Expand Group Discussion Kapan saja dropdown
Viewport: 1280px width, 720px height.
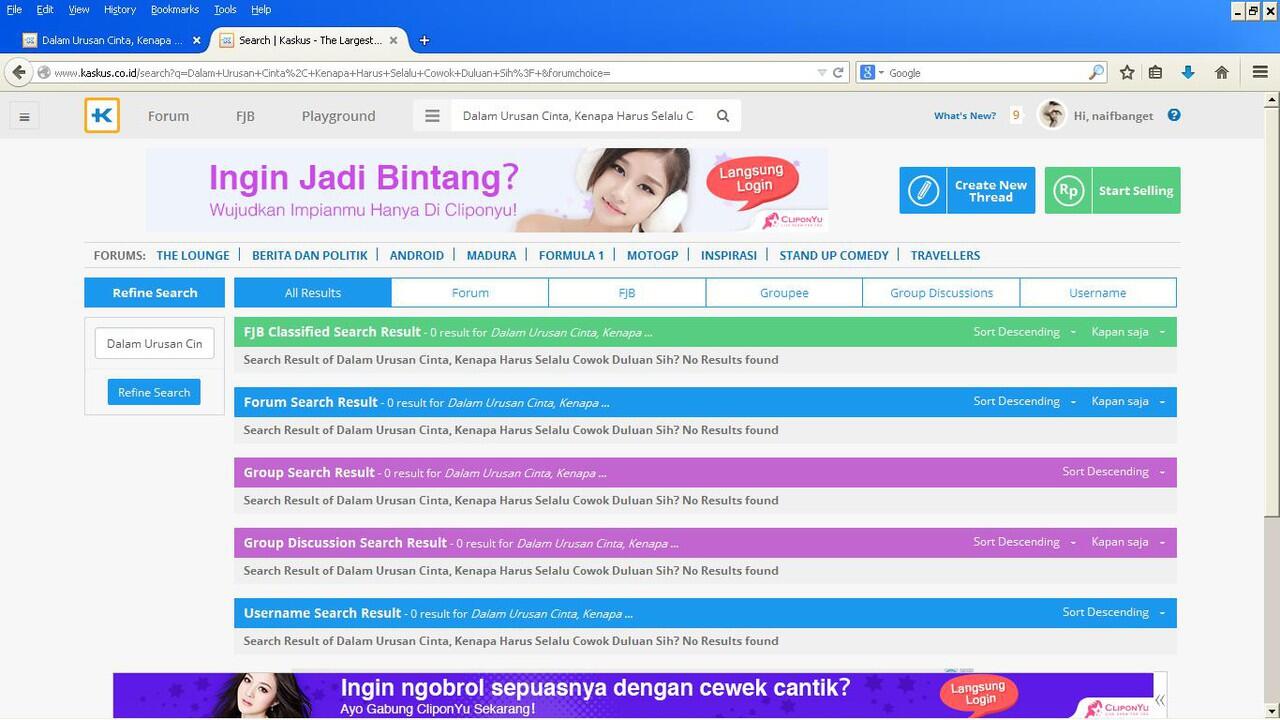pos(1128,541)
